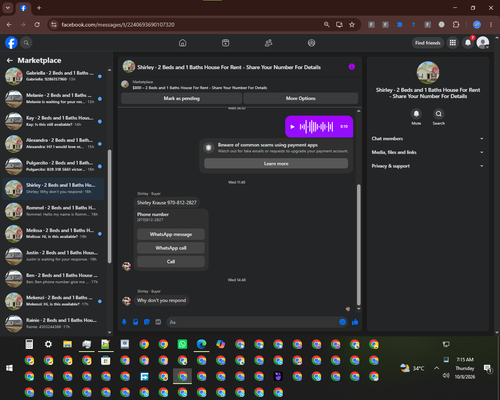View site information in the address bar

coord(54,25)
